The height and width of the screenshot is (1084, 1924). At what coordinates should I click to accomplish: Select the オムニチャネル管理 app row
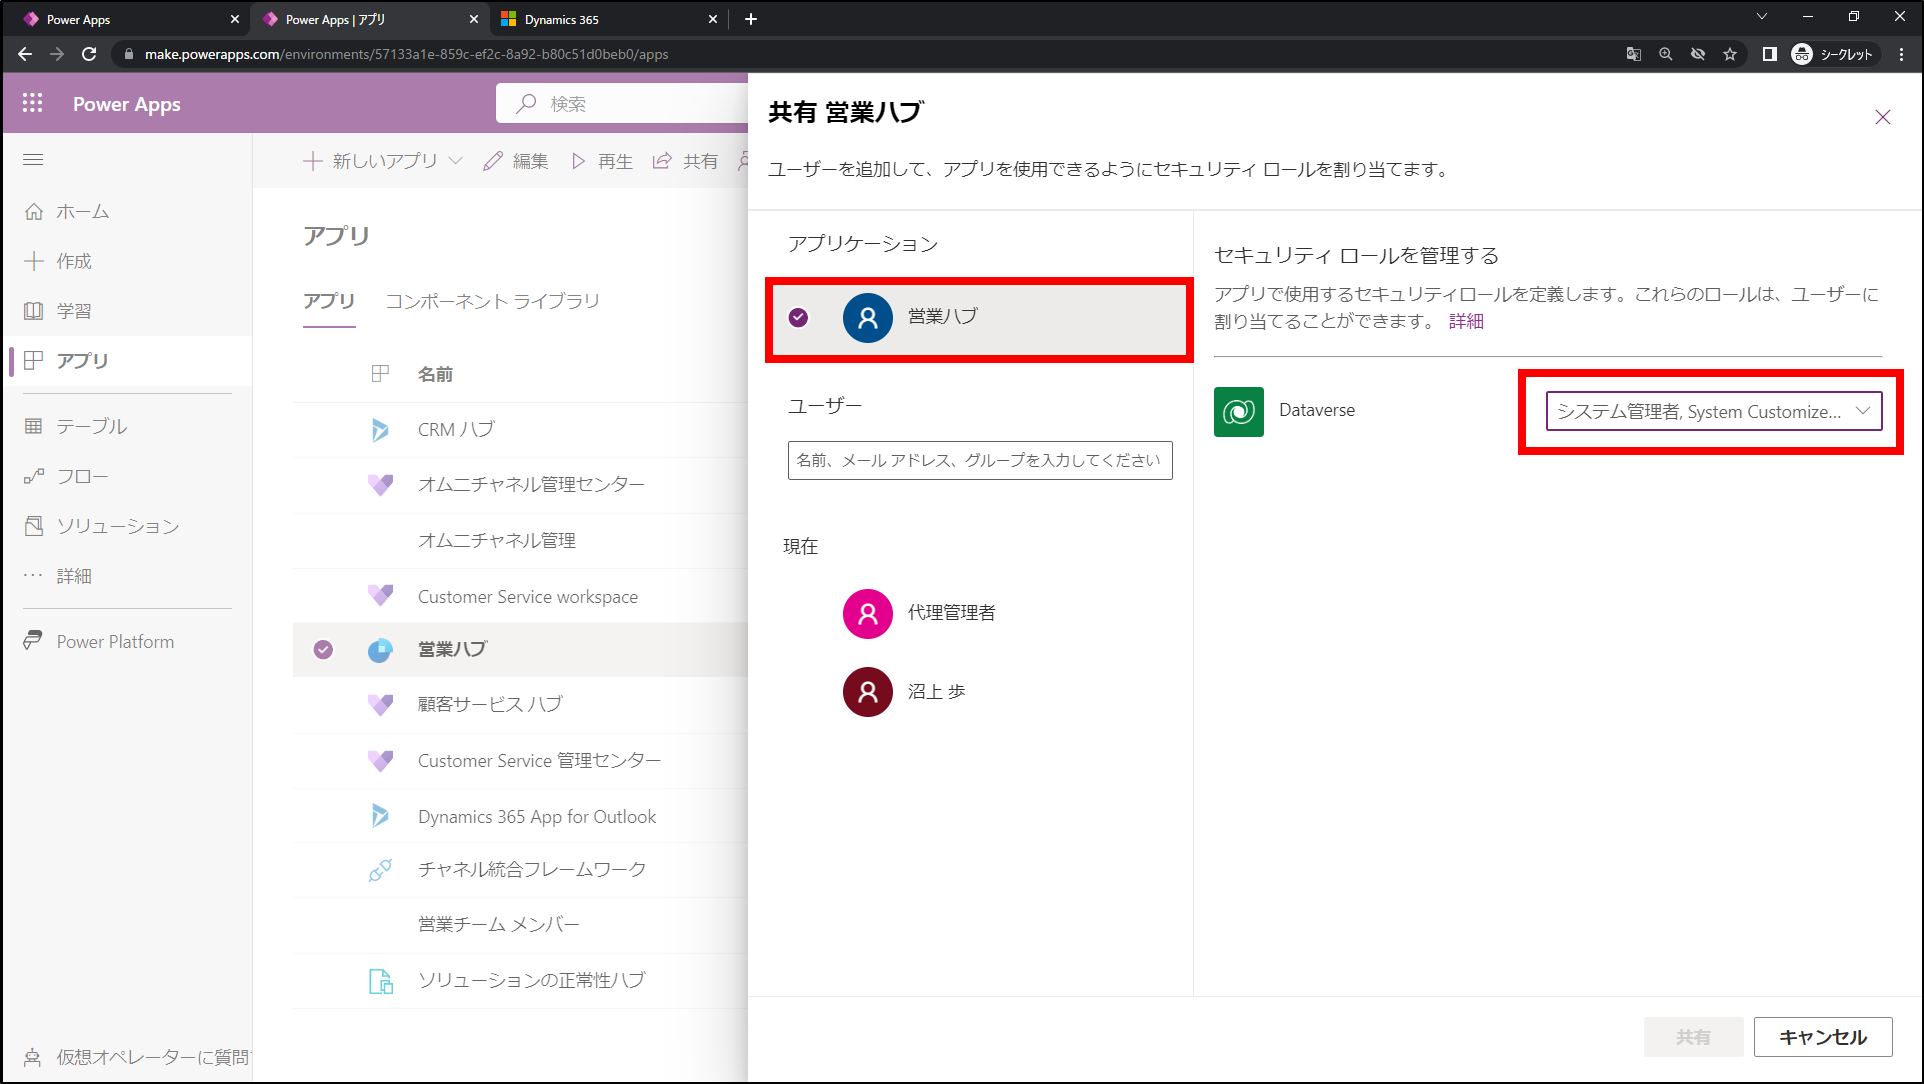coord(520,541)
